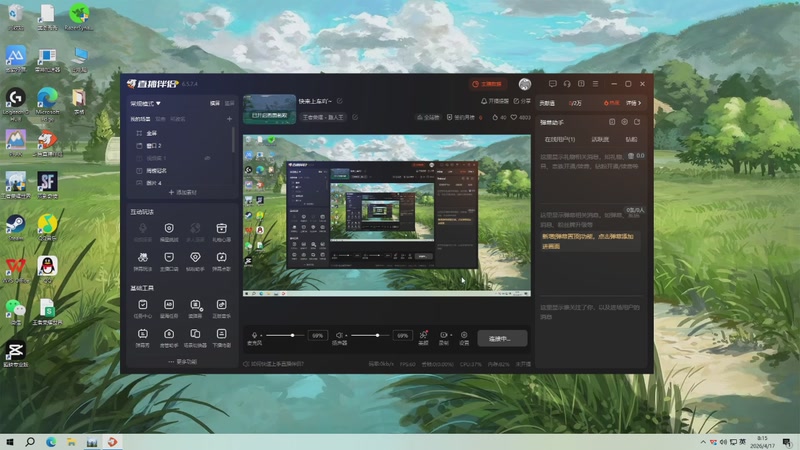Open the last tool in 基础工具 bottom row
800x450 pixels.
221,337
